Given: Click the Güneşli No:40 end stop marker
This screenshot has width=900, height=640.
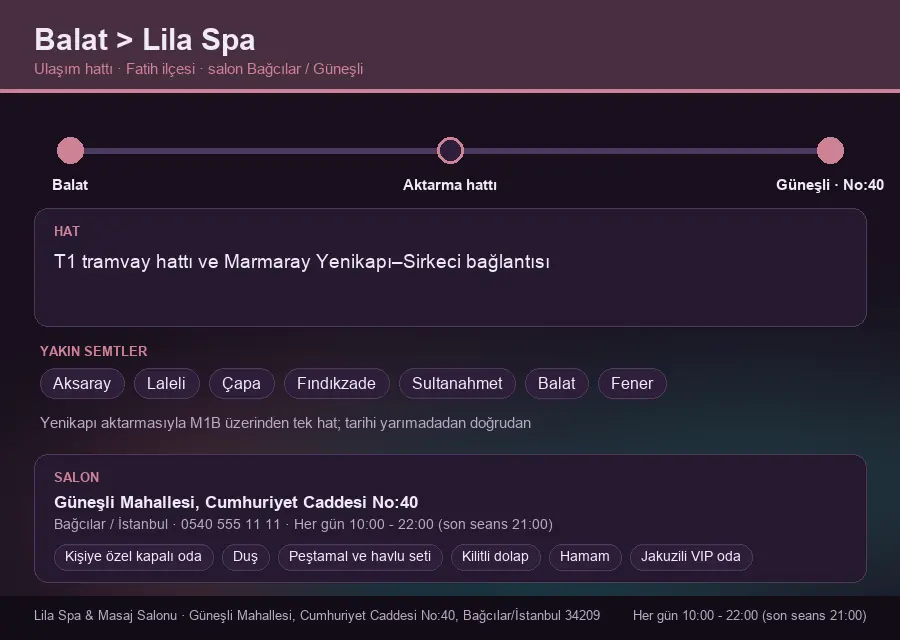Looking at the screenshot, I should click(830, 150).
